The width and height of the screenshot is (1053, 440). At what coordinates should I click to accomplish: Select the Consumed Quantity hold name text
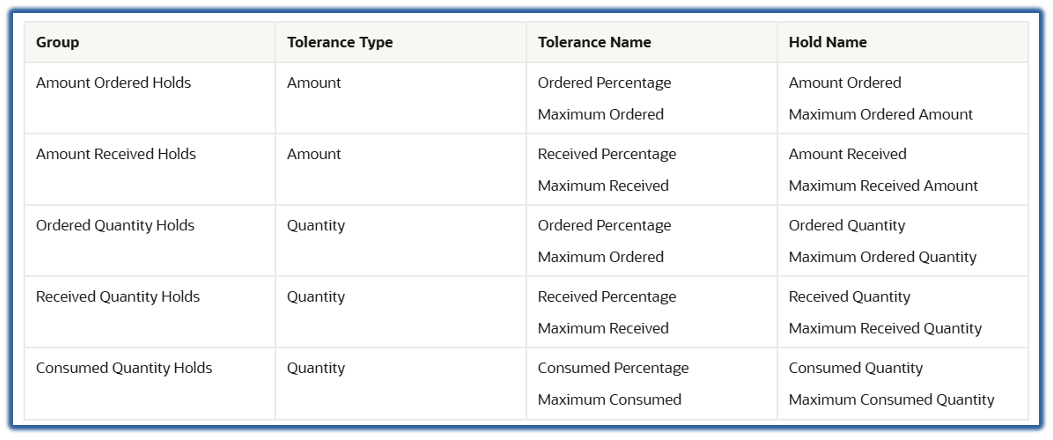pos(855,368)
